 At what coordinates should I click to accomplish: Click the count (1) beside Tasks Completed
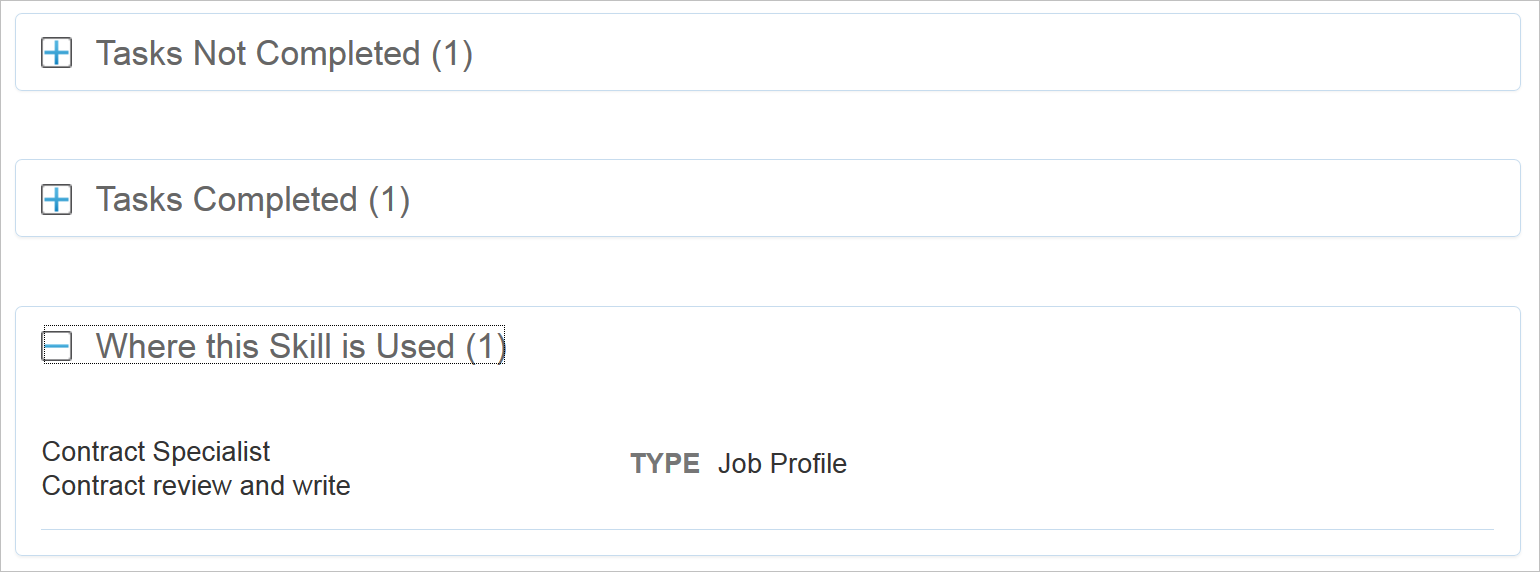(390, 200)
